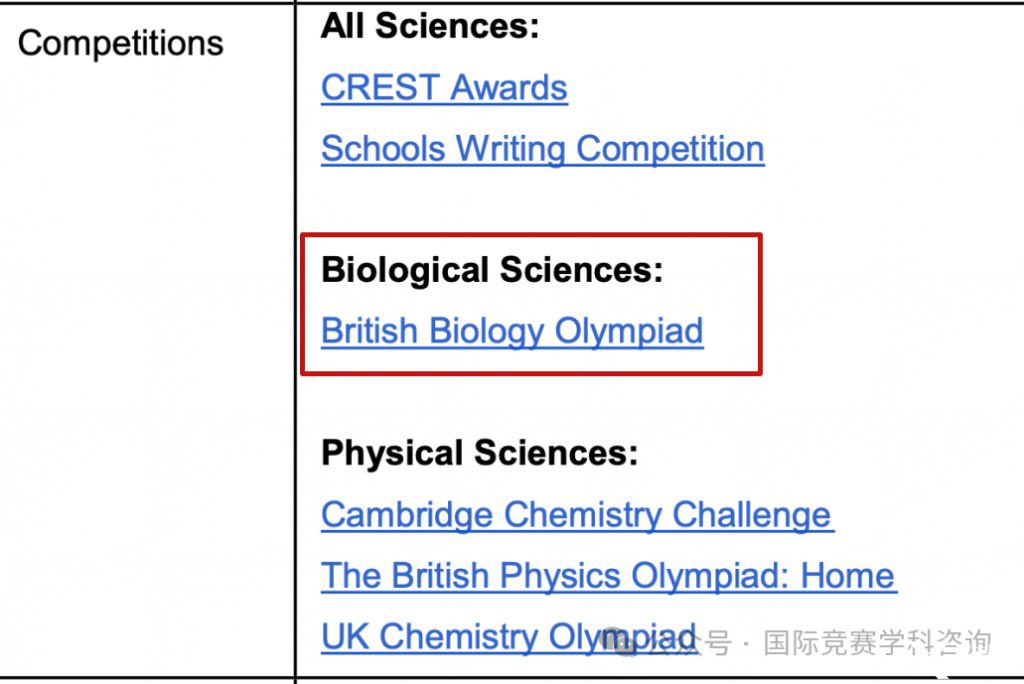Click blank space inside red box beside Biology link

tap(731, 331)
